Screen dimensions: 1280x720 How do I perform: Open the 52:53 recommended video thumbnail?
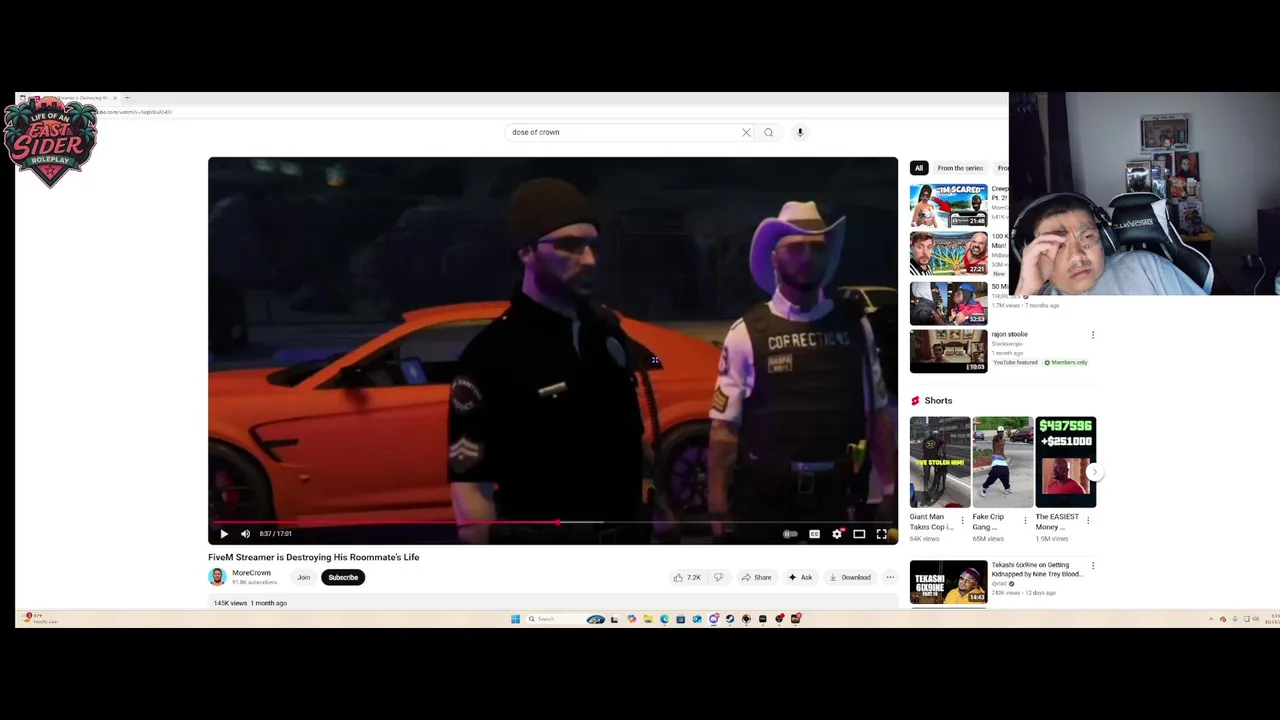[x=948, y=303]
